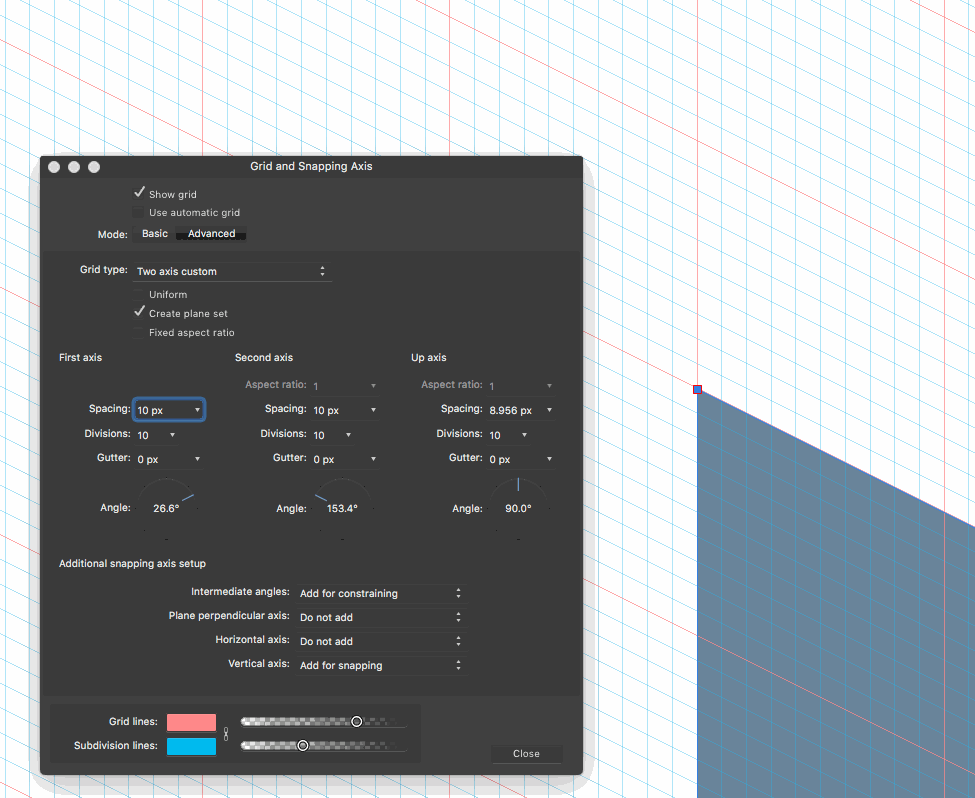Close the Grid and Snapping Axis dialog
Image resolution: width=975 pixels, height=798 pixels.
[526, 753]
